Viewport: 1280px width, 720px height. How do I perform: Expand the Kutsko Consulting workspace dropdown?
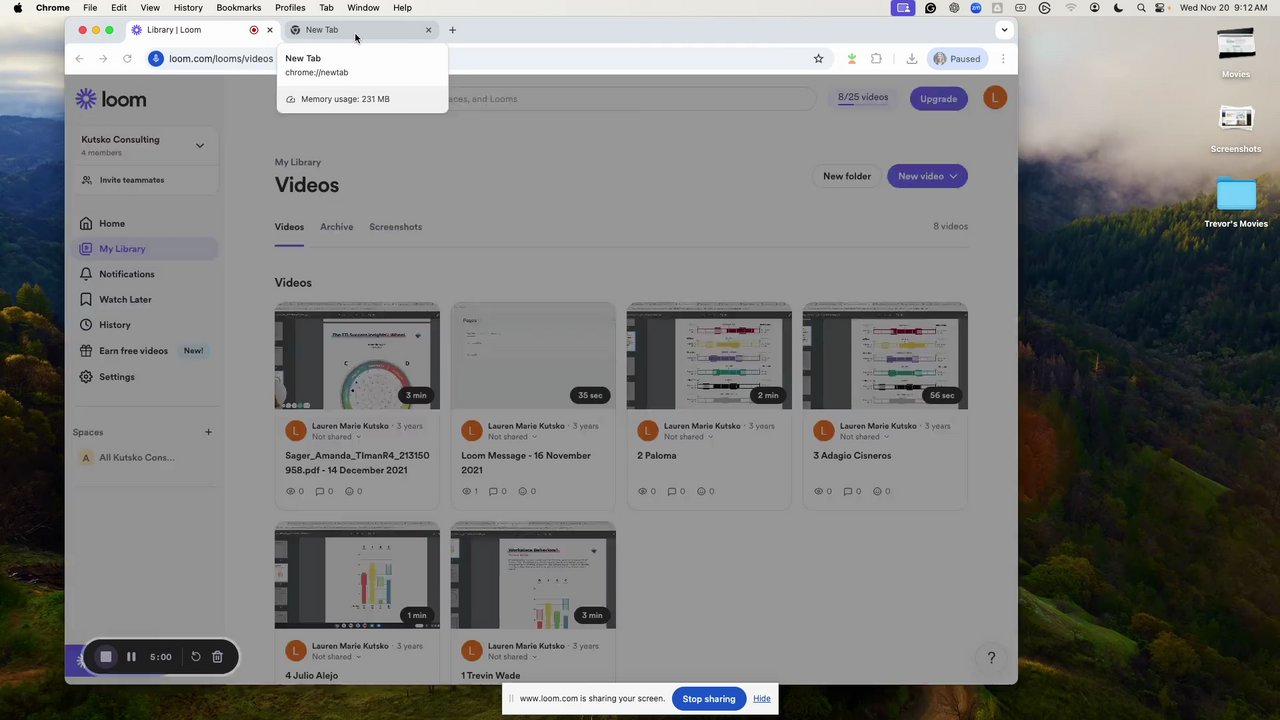[x=199, y=146]
